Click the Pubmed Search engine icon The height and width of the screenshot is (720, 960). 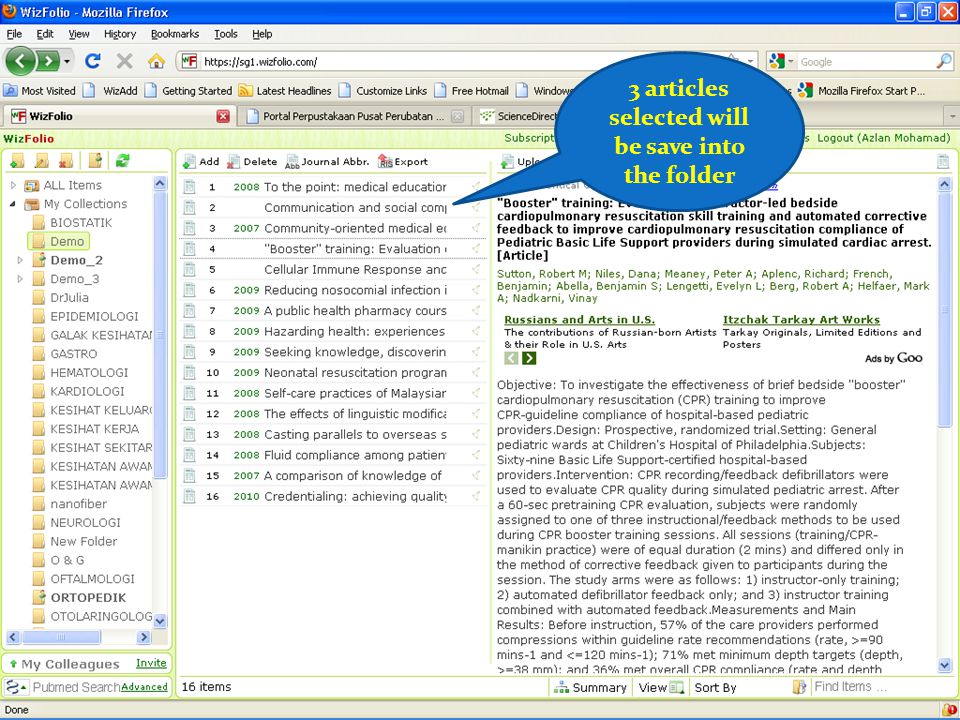(x=11, y=687)
